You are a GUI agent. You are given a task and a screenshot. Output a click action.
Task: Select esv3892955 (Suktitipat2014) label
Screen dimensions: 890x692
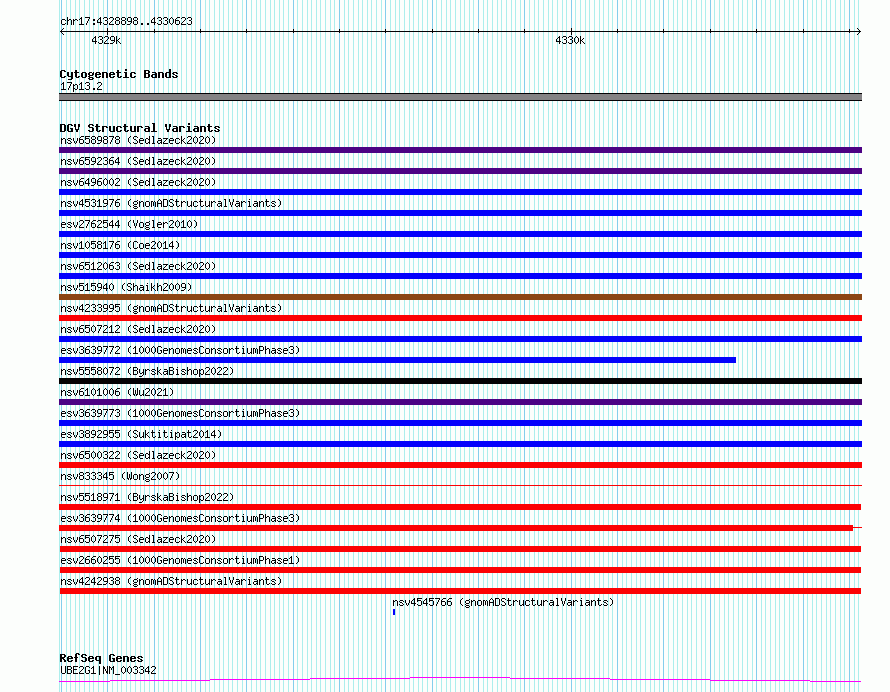pyautogui.click(x=141, y=434)
